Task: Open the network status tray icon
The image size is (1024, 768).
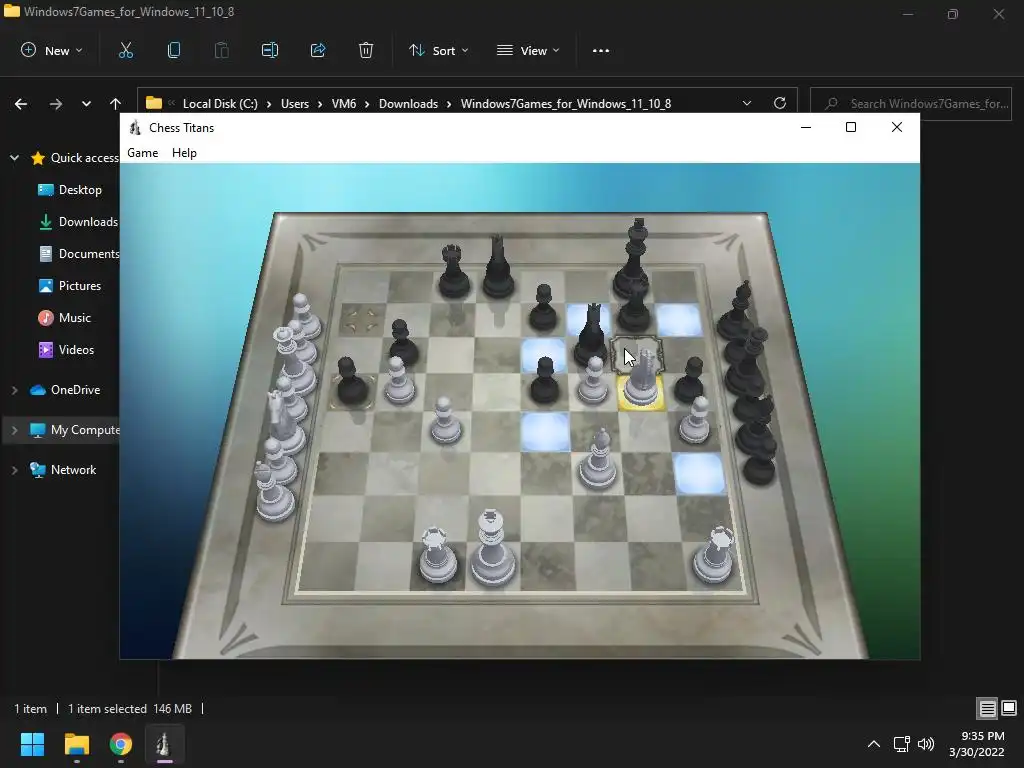Action: [902, 744]
